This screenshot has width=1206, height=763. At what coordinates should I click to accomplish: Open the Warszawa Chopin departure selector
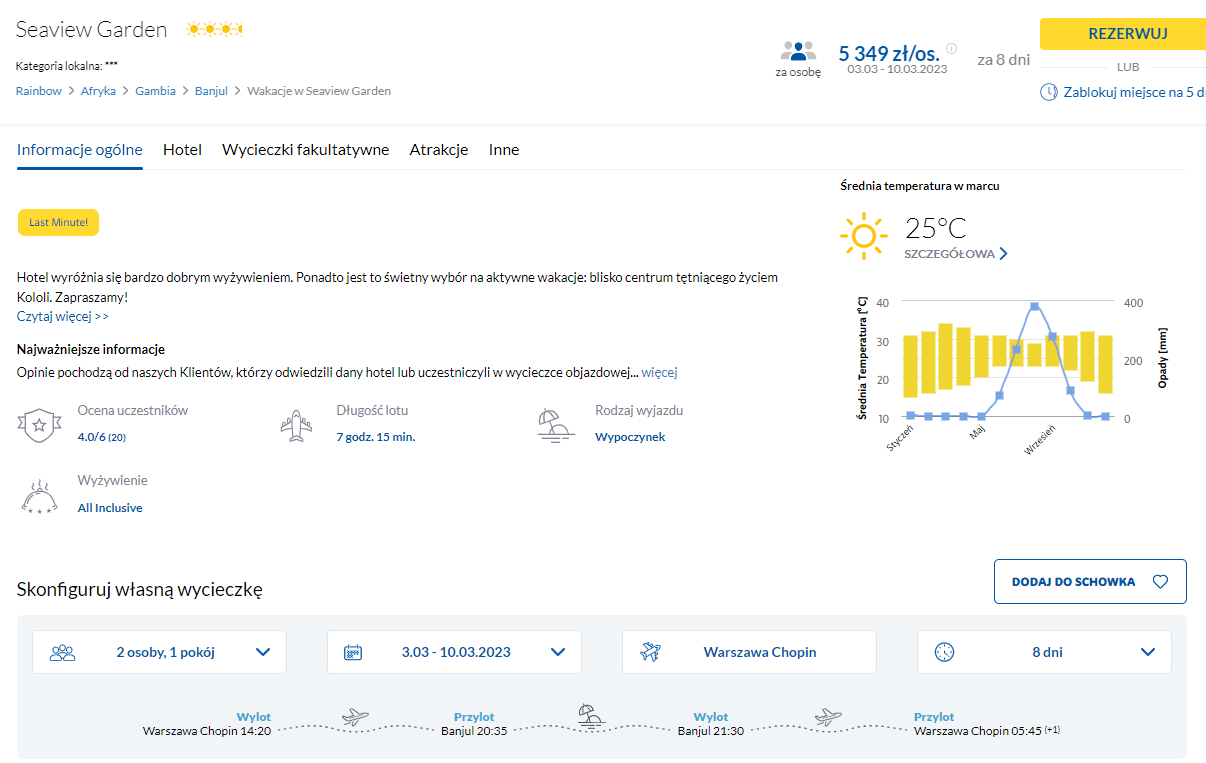pos(749,652)
